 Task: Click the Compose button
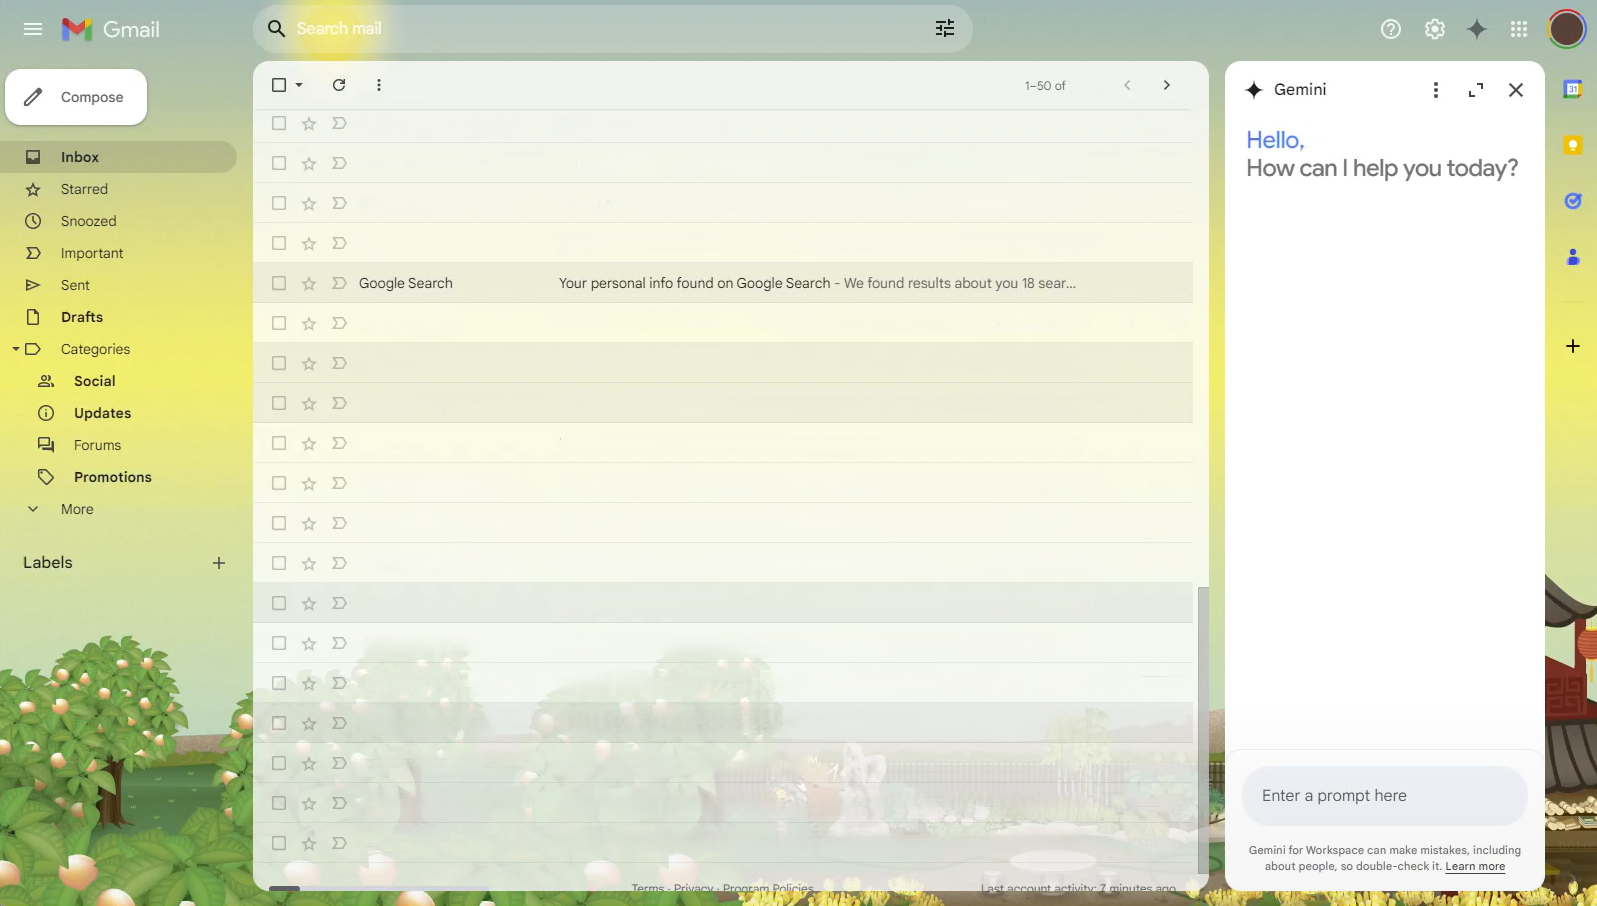point(76,97)
